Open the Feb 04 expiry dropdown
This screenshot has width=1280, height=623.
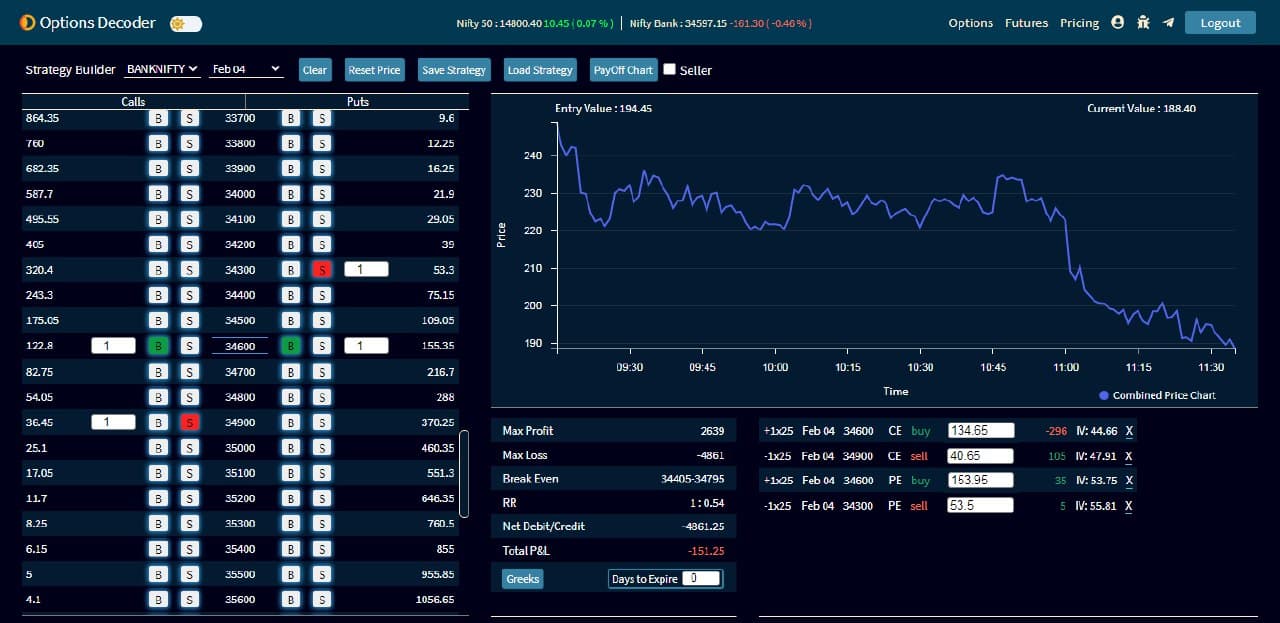(247, 69)
